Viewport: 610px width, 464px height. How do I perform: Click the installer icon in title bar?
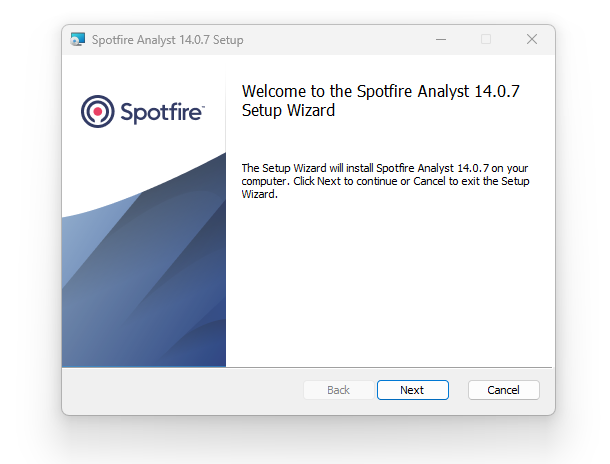click(x=78, y=39)
